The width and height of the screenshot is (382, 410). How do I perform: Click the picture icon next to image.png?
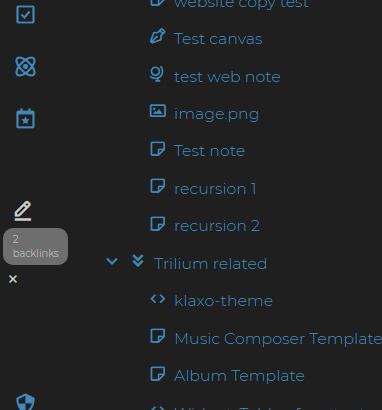[158, 111]
